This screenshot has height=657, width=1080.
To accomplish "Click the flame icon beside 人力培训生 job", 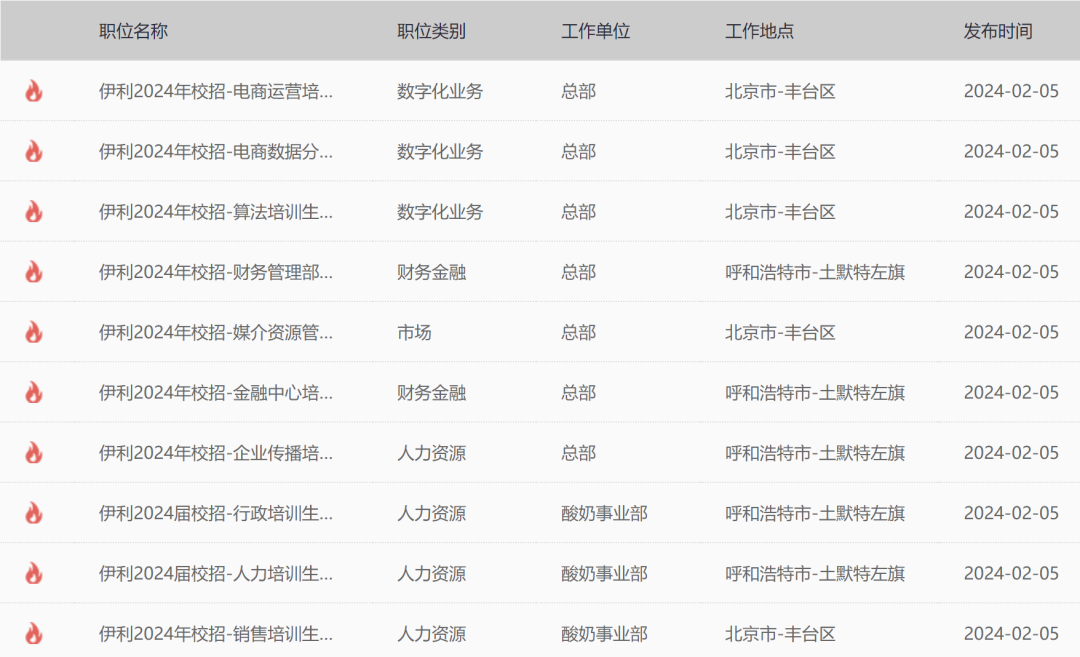I will 34,573.
